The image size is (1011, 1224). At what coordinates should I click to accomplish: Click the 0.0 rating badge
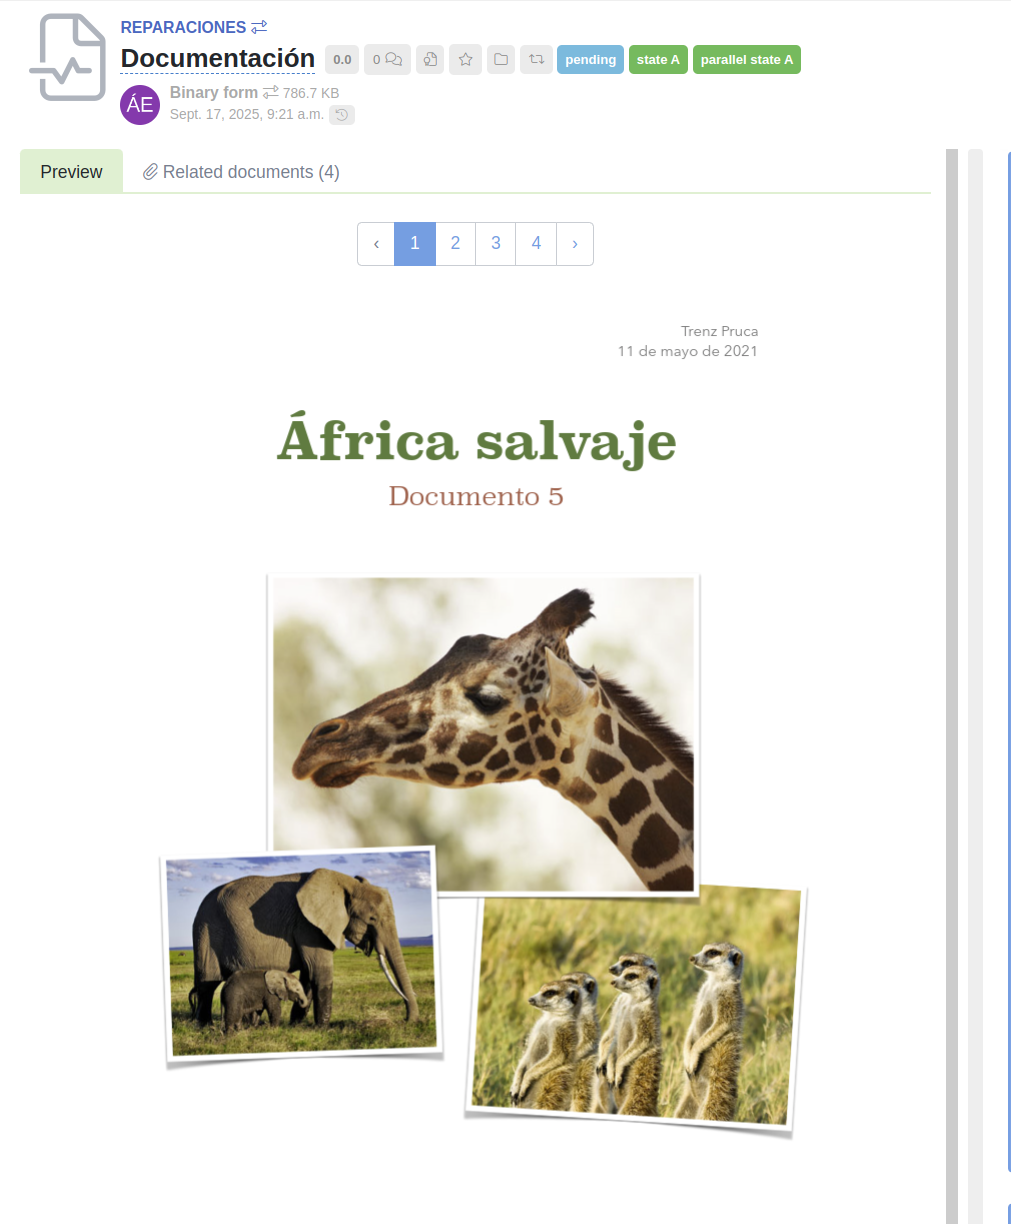tap(342, 60)
